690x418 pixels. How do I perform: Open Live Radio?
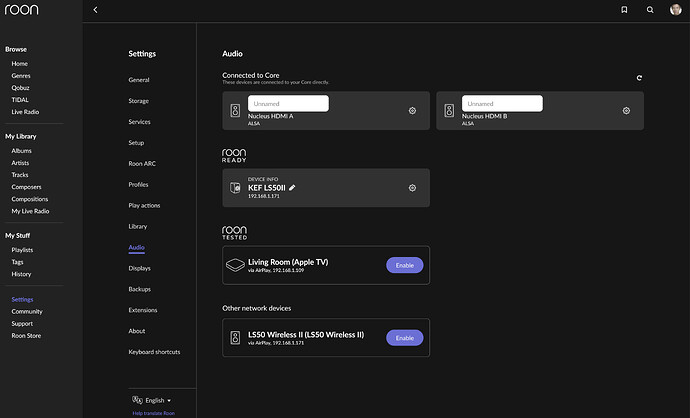25,112
